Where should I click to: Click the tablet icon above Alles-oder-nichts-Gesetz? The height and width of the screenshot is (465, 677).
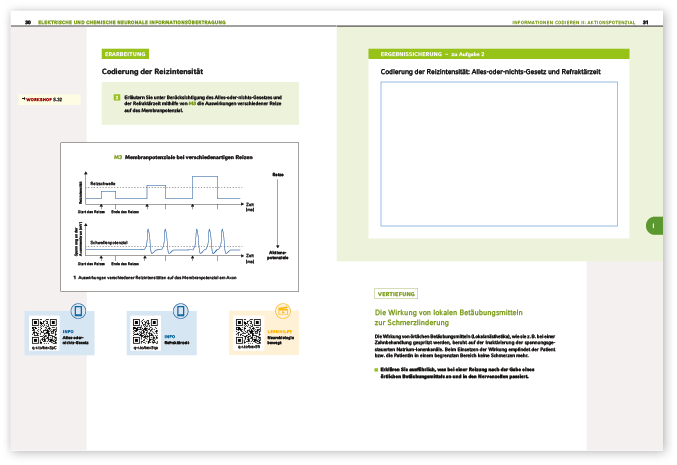click(x=79, y=310)
